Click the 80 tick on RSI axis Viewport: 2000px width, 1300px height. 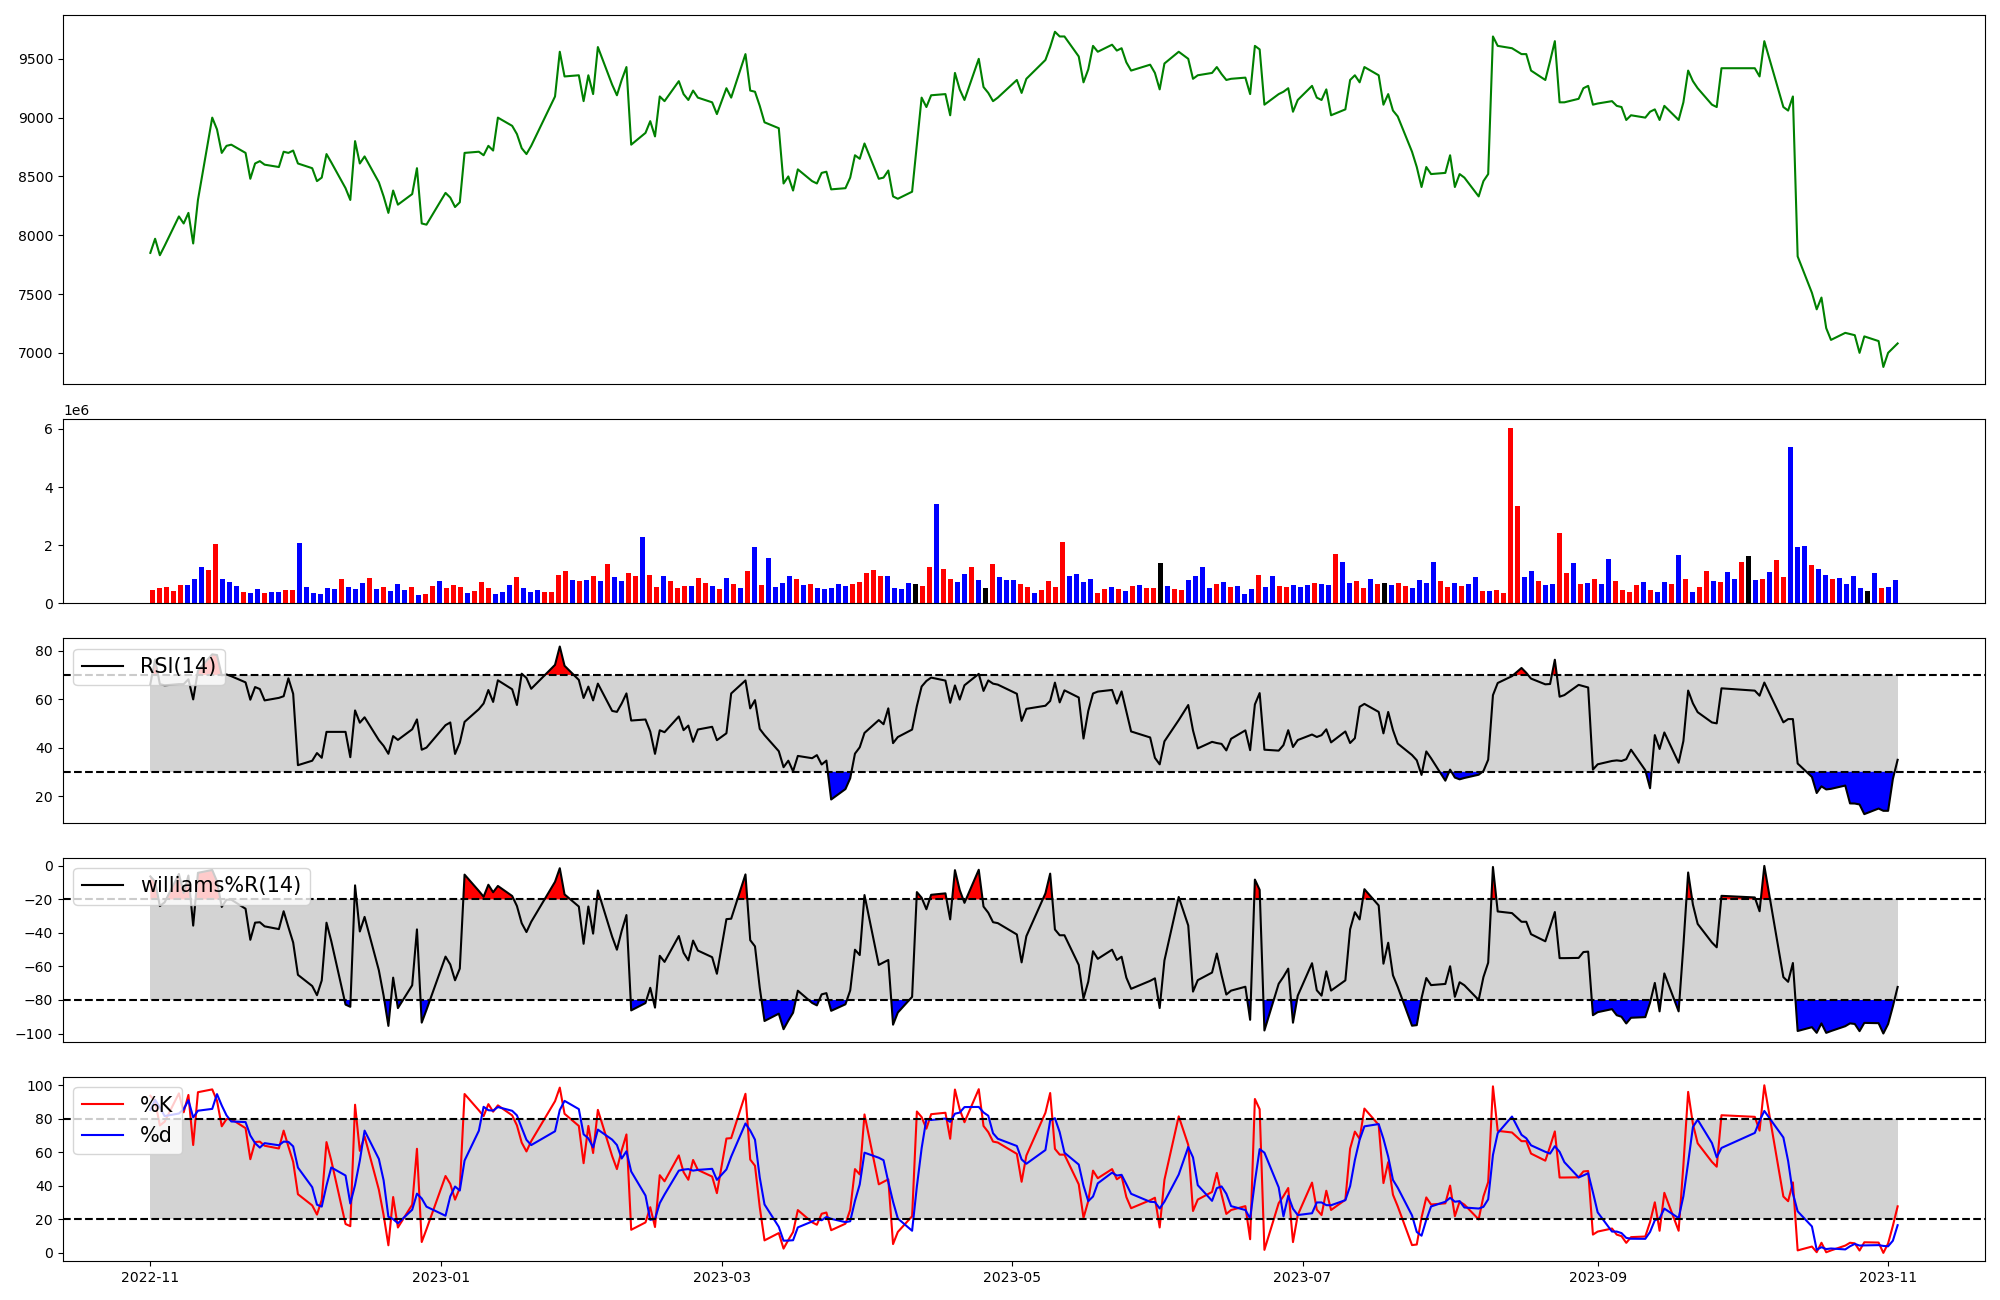(x=44, y=651)
